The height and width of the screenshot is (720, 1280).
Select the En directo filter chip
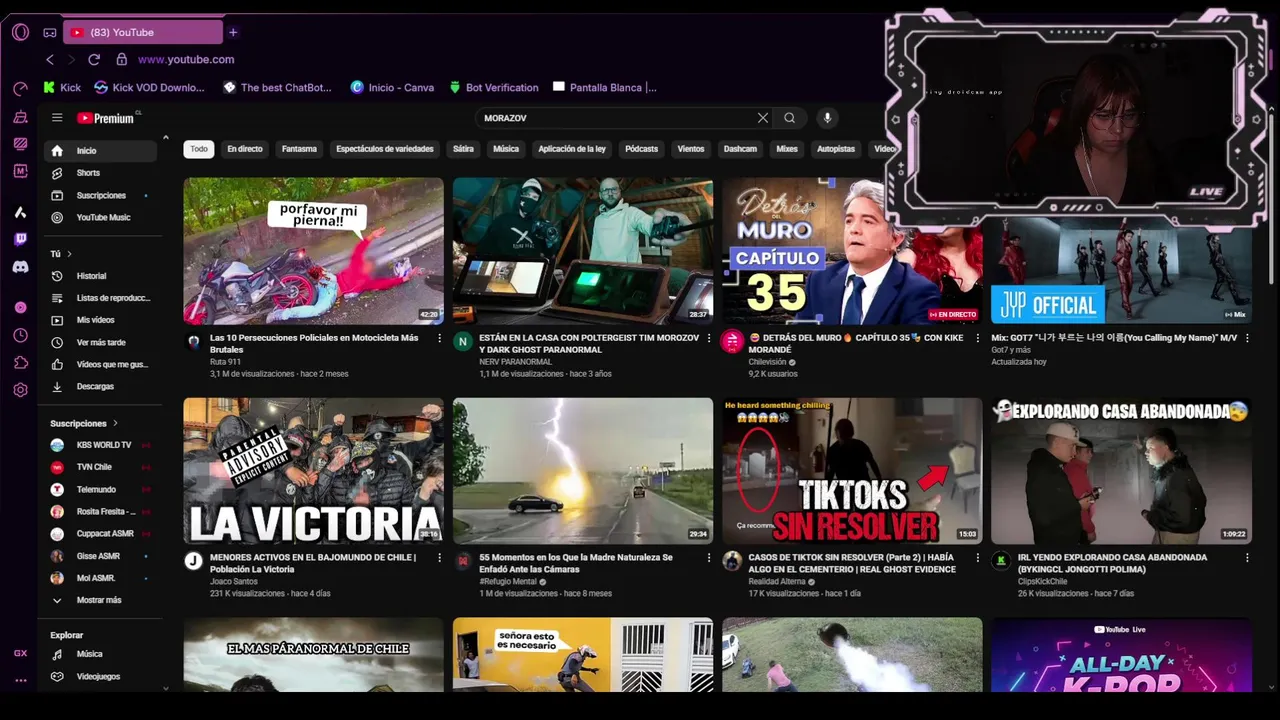point(245,149)
